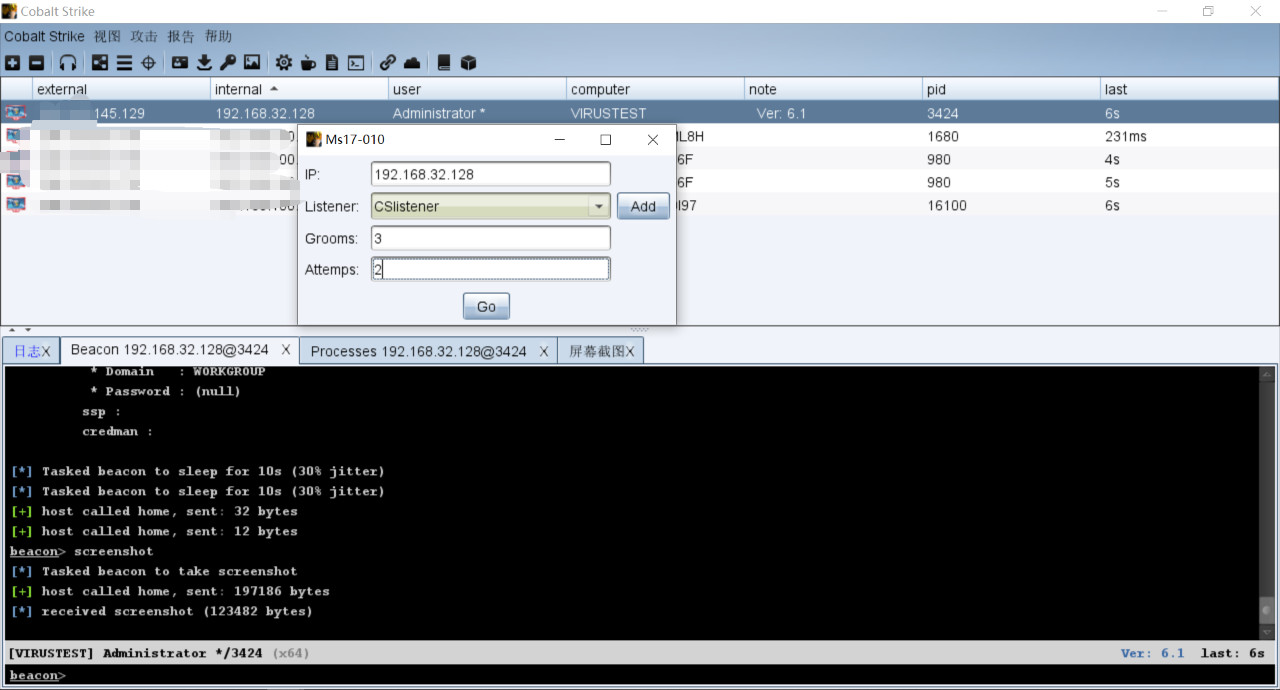The width and height of the screenshot is (1280, 690).
Task: Click the VIRUSTEST session row computer icon
Action: (15, 113)
